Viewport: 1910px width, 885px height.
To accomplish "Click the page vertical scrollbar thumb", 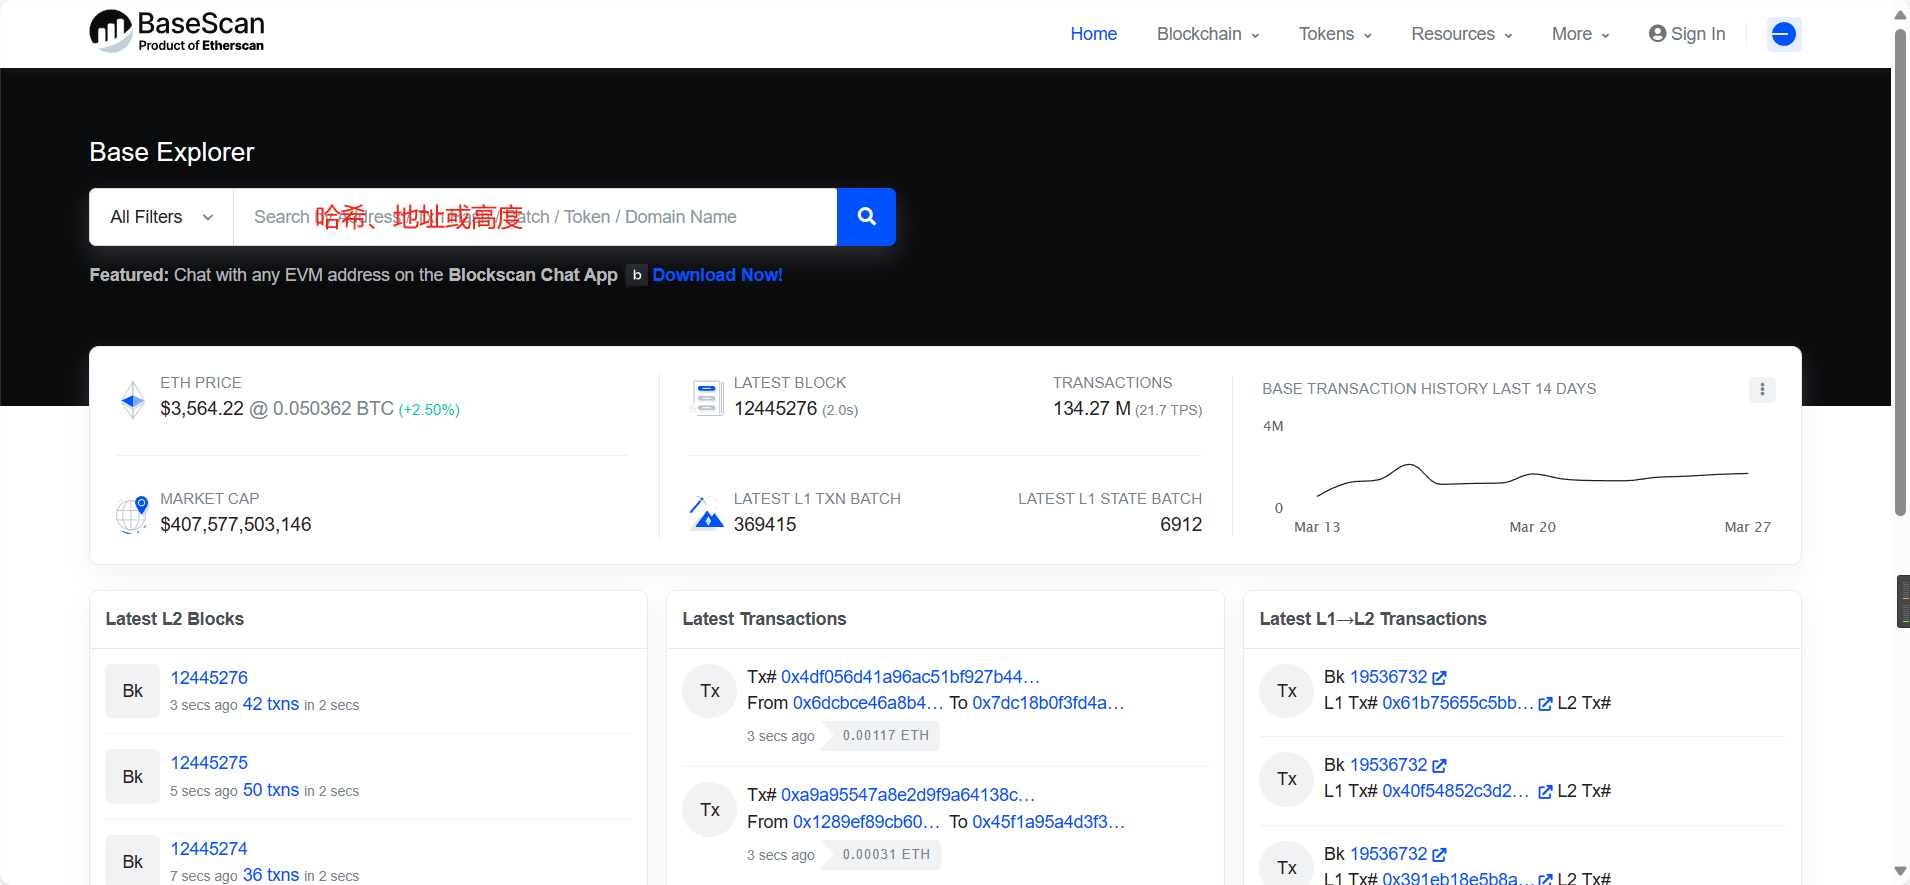I will (1900, 272).
